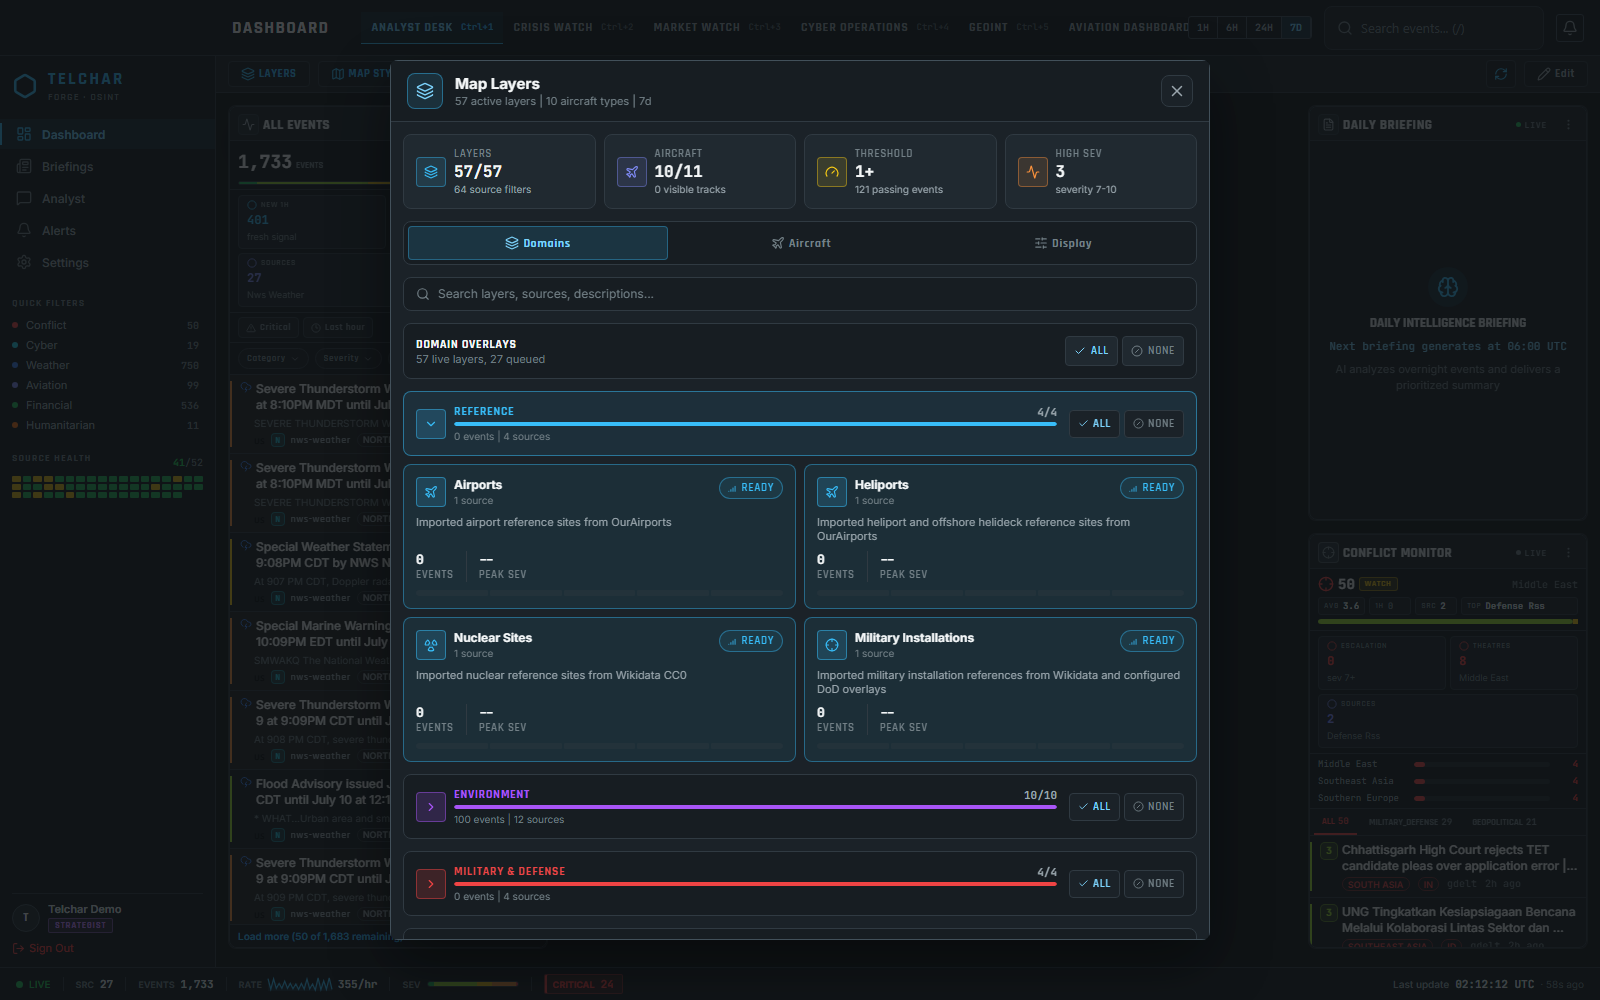
Task: Open the GEOINT tab
Action: point(1008,27)
